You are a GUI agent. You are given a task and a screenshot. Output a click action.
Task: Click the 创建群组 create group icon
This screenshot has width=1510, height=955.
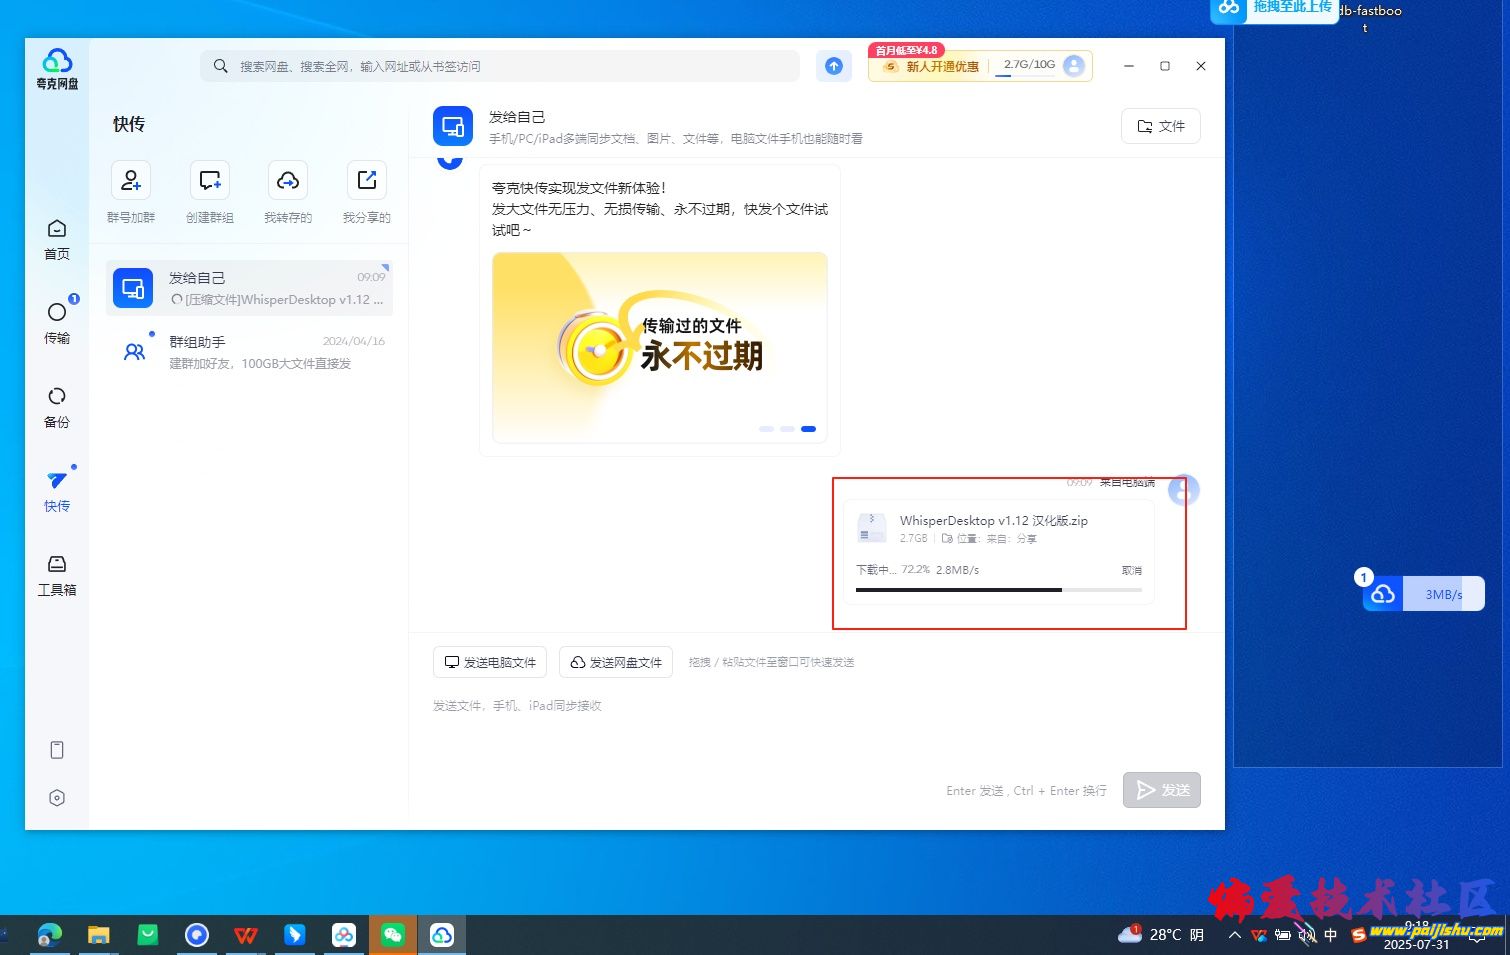pyautogui.click(x=209, y=181)
